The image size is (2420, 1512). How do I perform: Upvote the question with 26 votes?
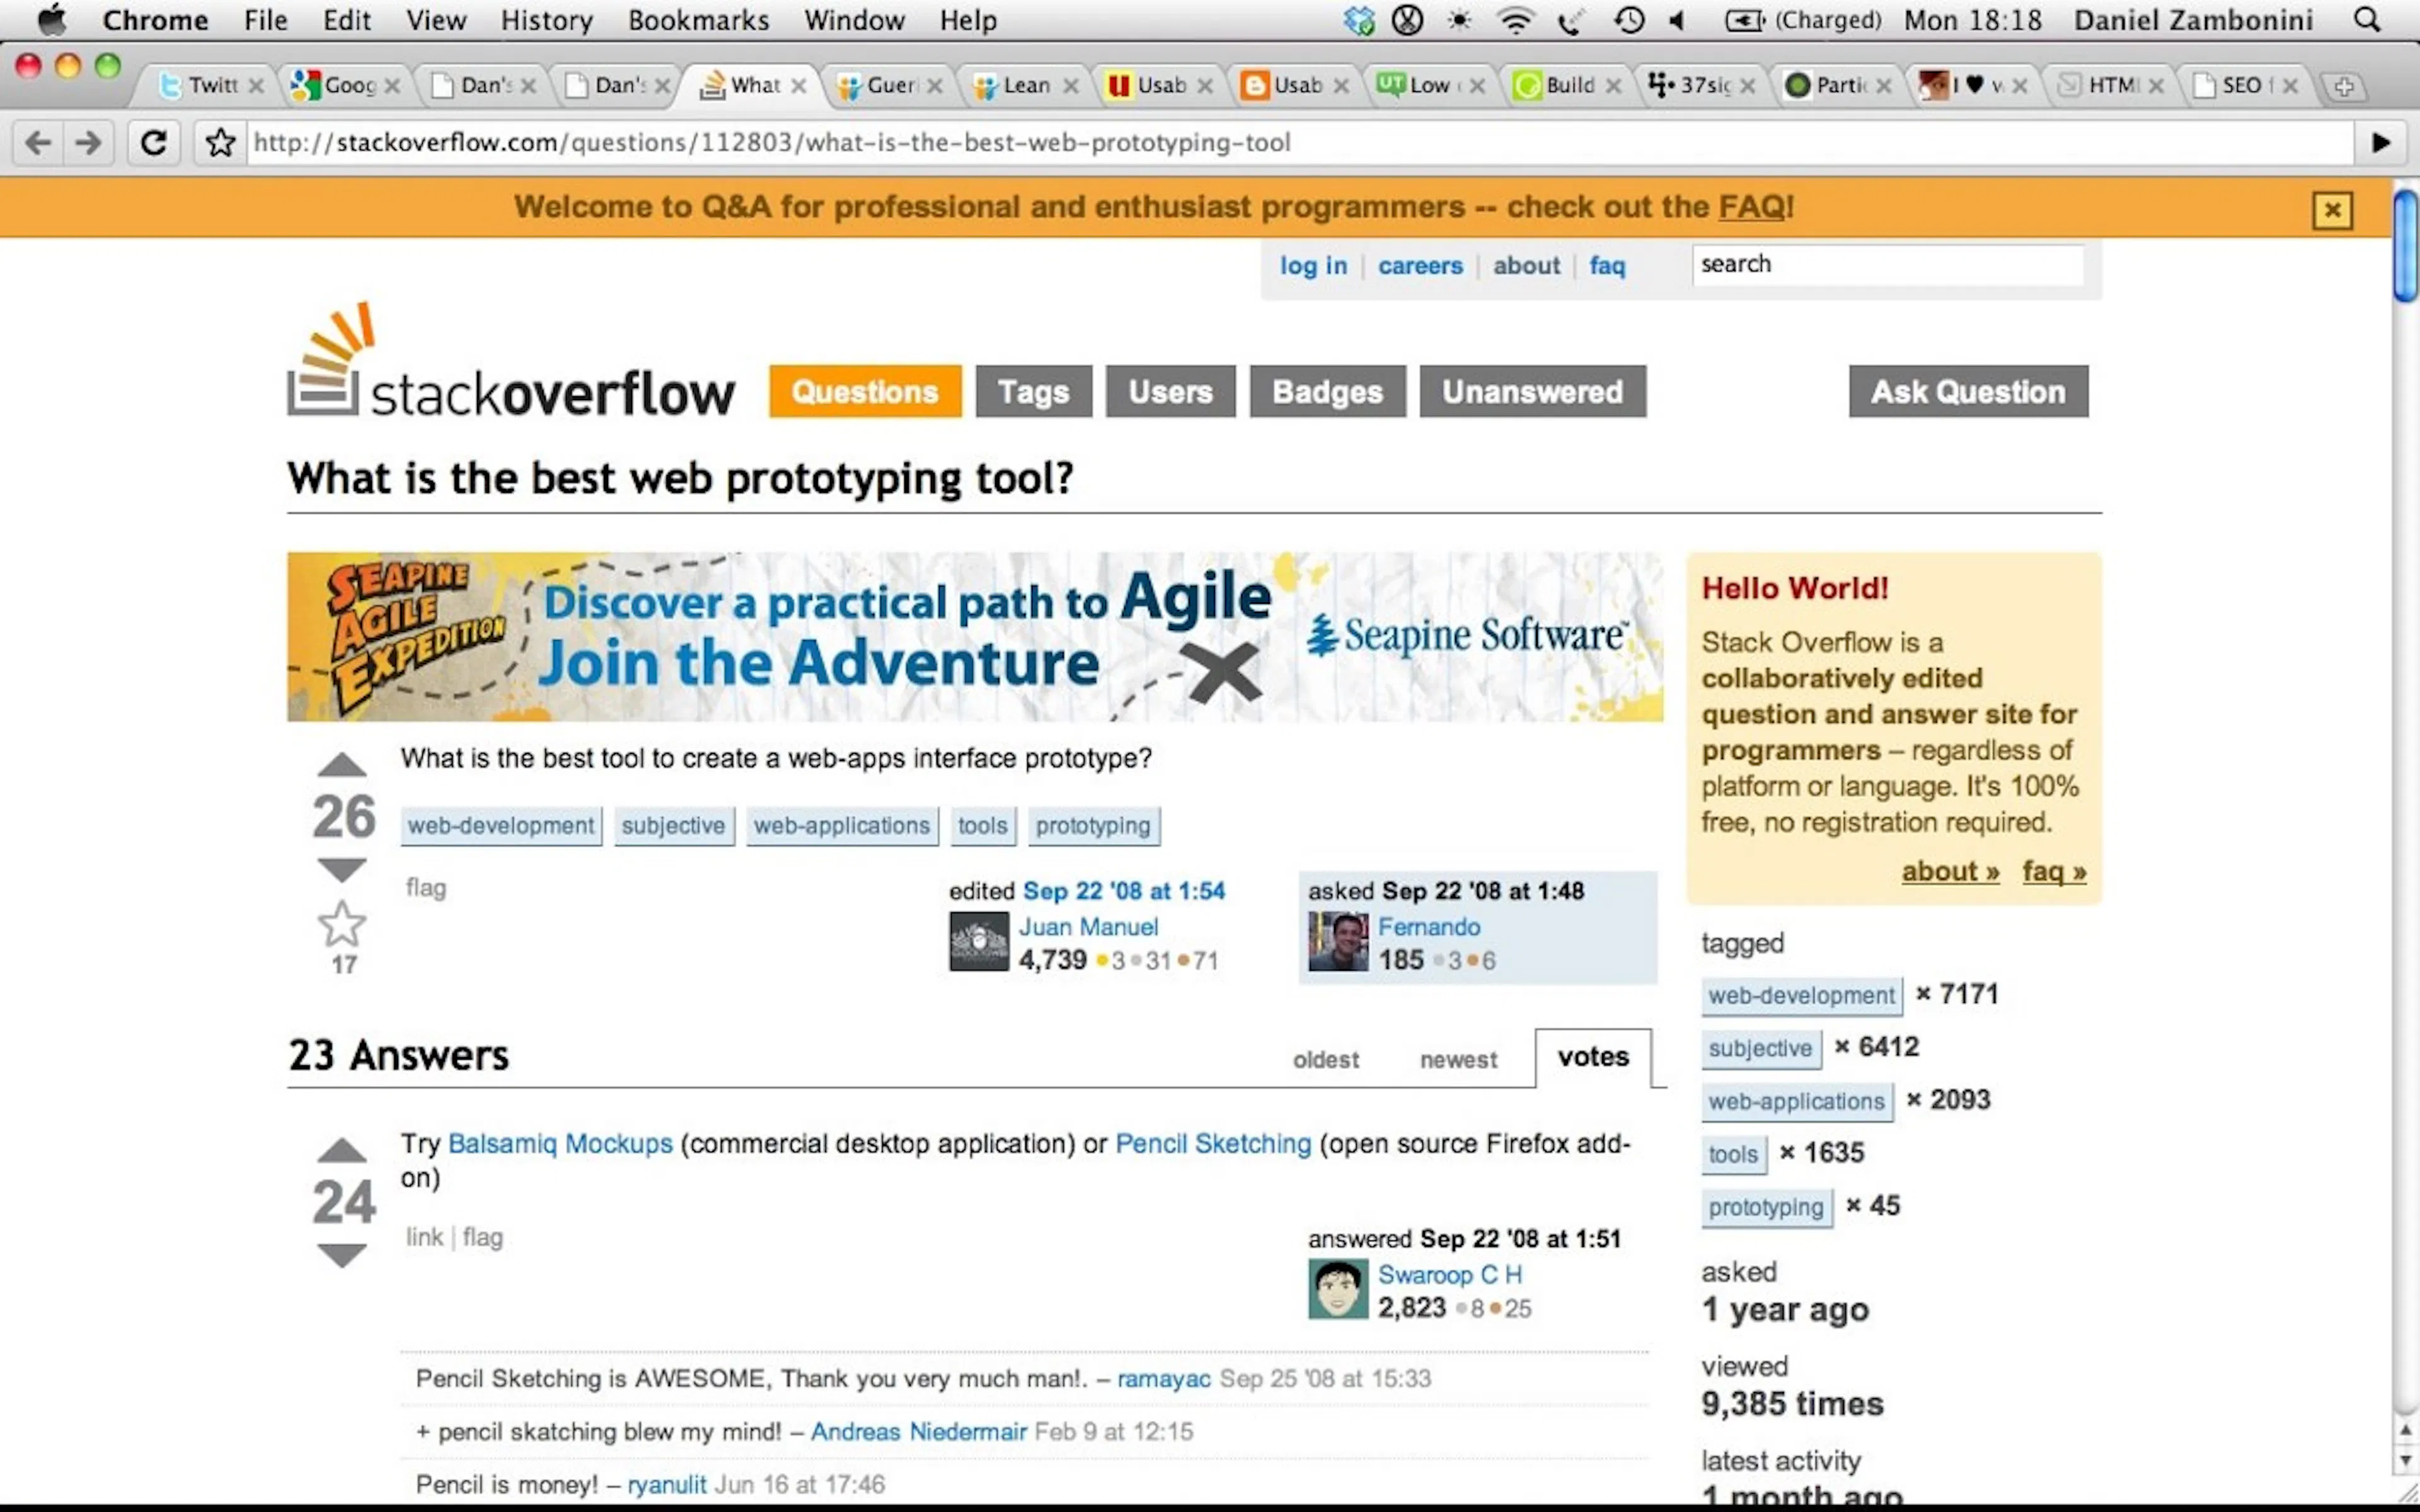click(x=342, y=765)
